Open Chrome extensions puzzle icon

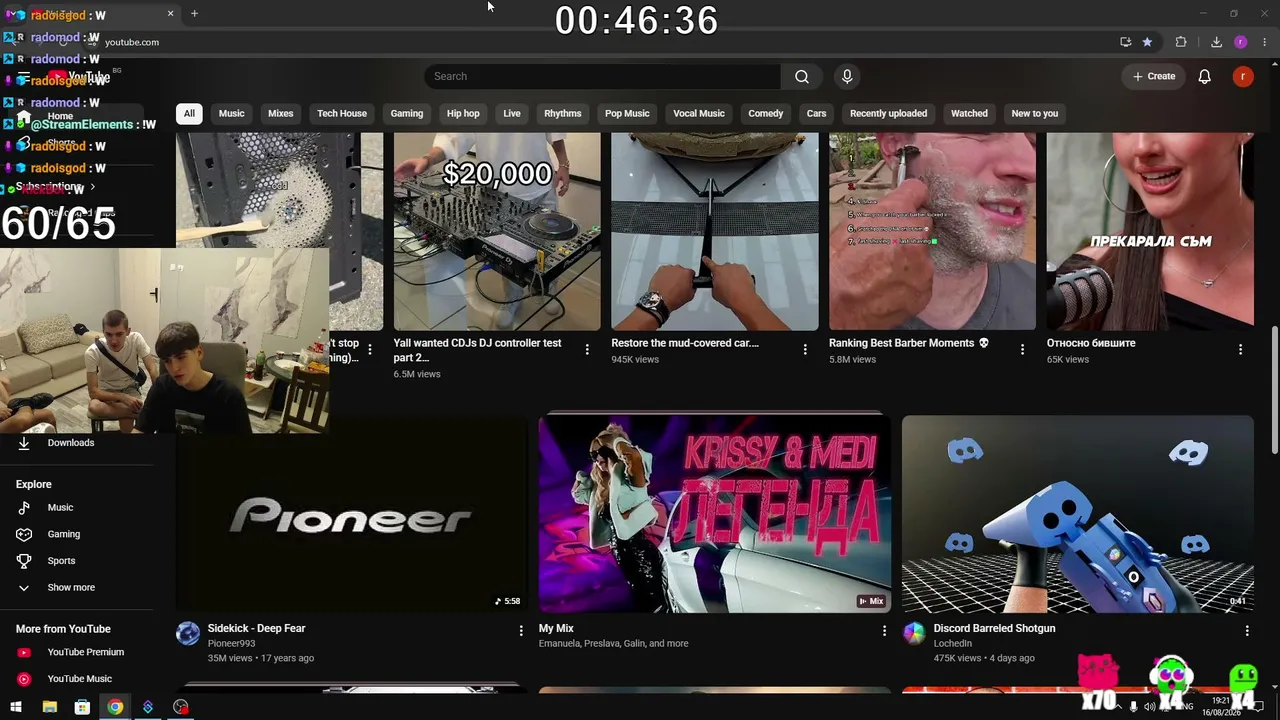(1181, 42)
